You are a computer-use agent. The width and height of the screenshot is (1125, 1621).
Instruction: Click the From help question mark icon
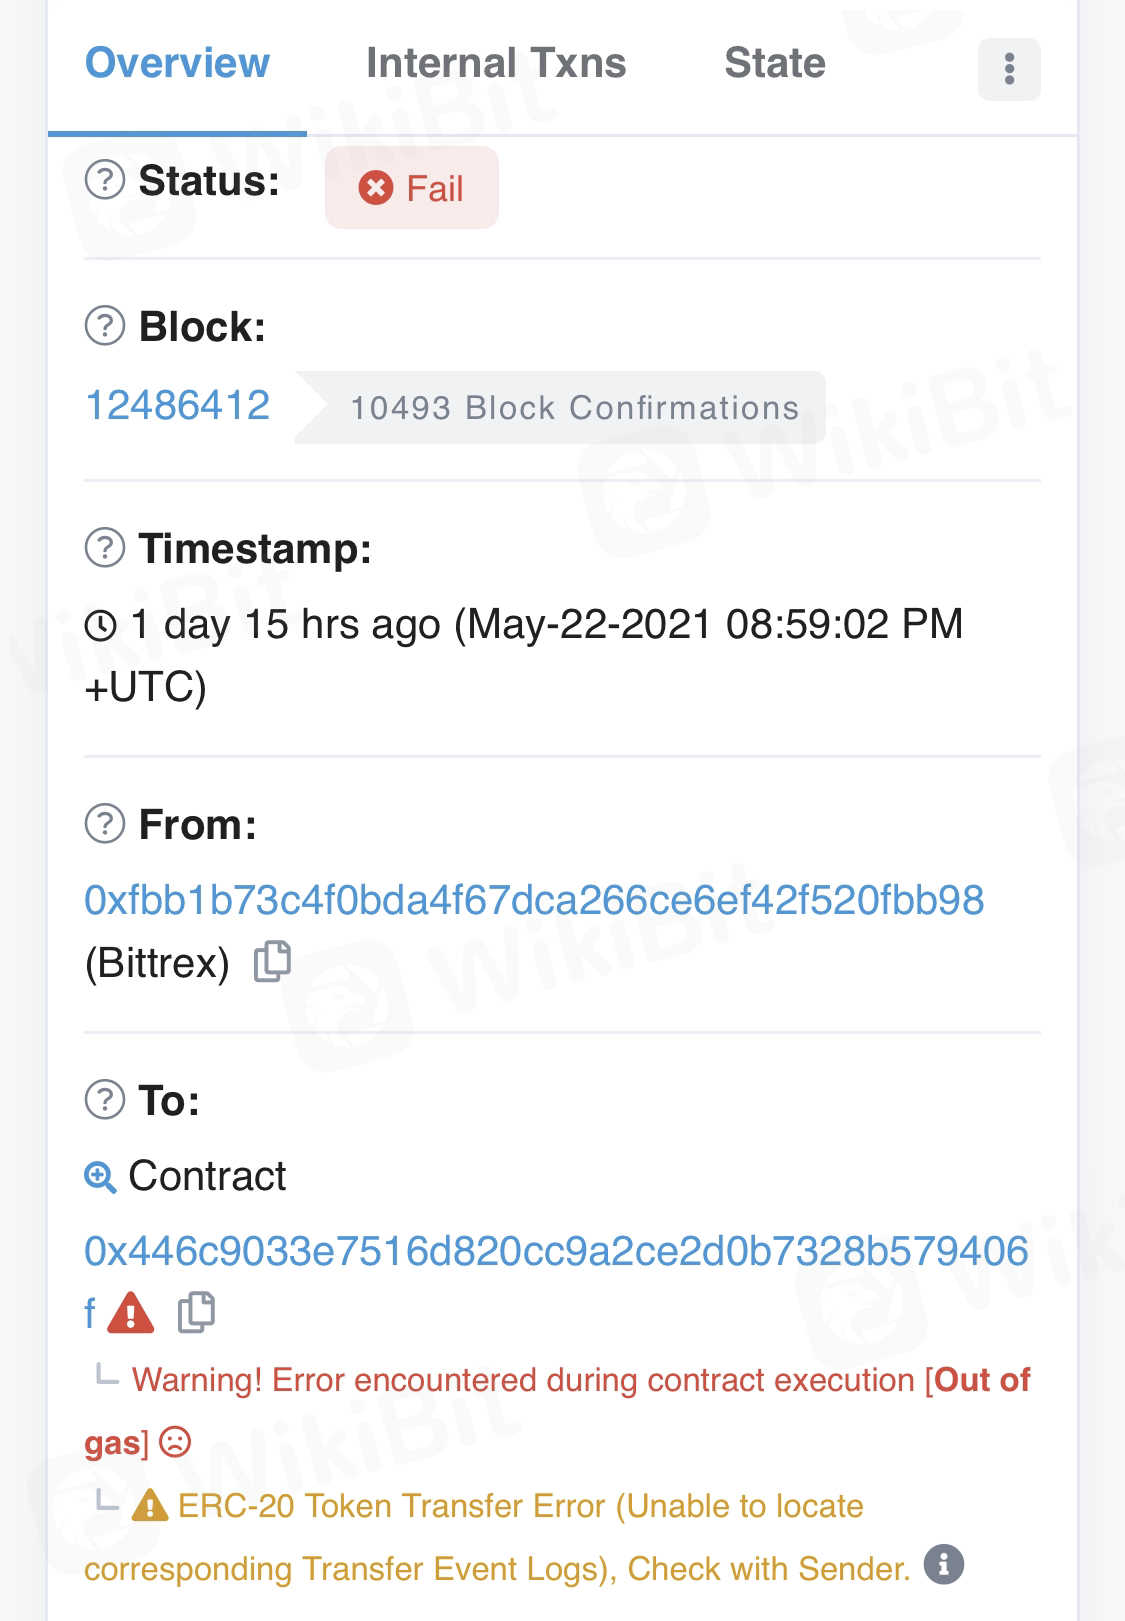tap(105, 824)
